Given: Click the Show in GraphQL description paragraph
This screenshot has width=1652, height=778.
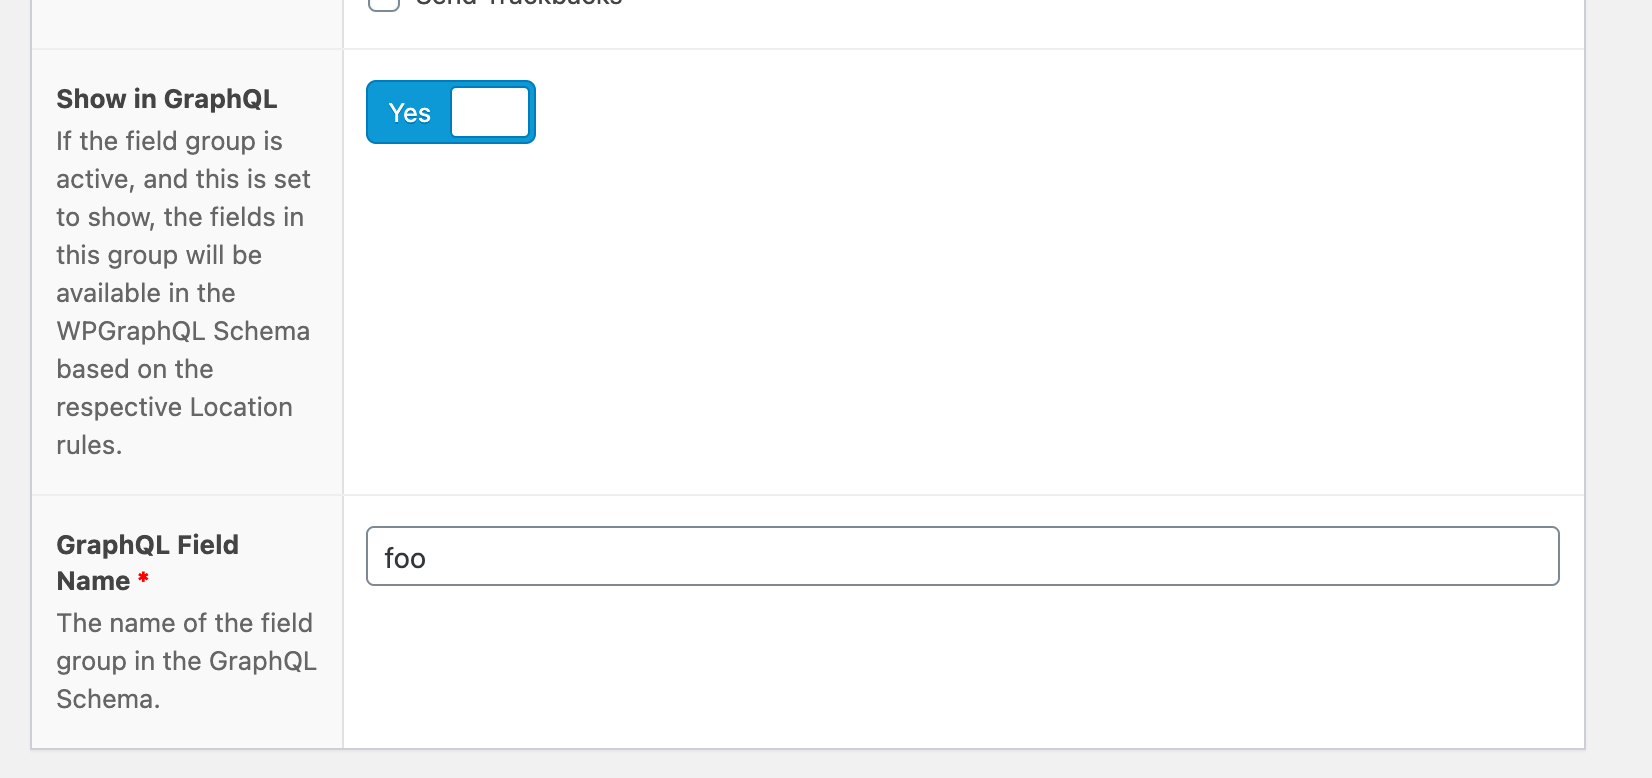Looking at the screenshot, I should click(x=183, y=293).
